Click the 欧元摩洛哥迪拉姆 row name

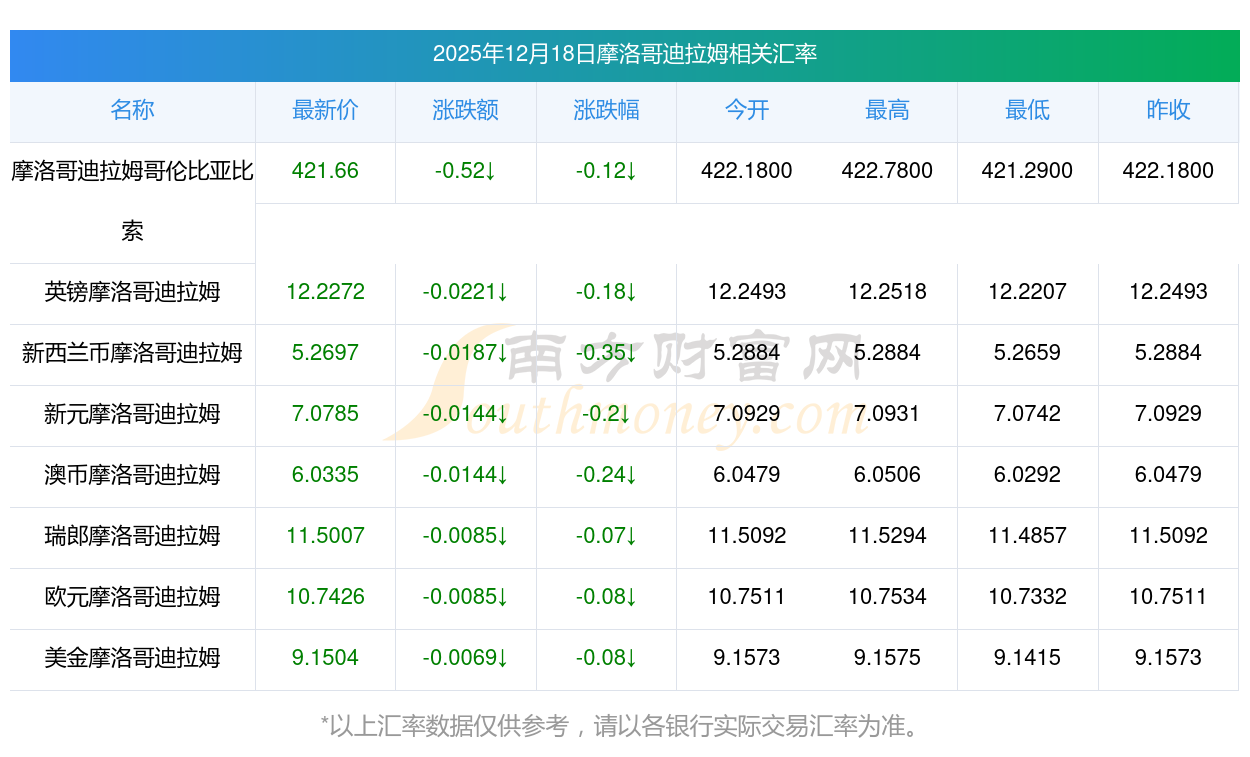pyautogui.click(x=132, y=597)
